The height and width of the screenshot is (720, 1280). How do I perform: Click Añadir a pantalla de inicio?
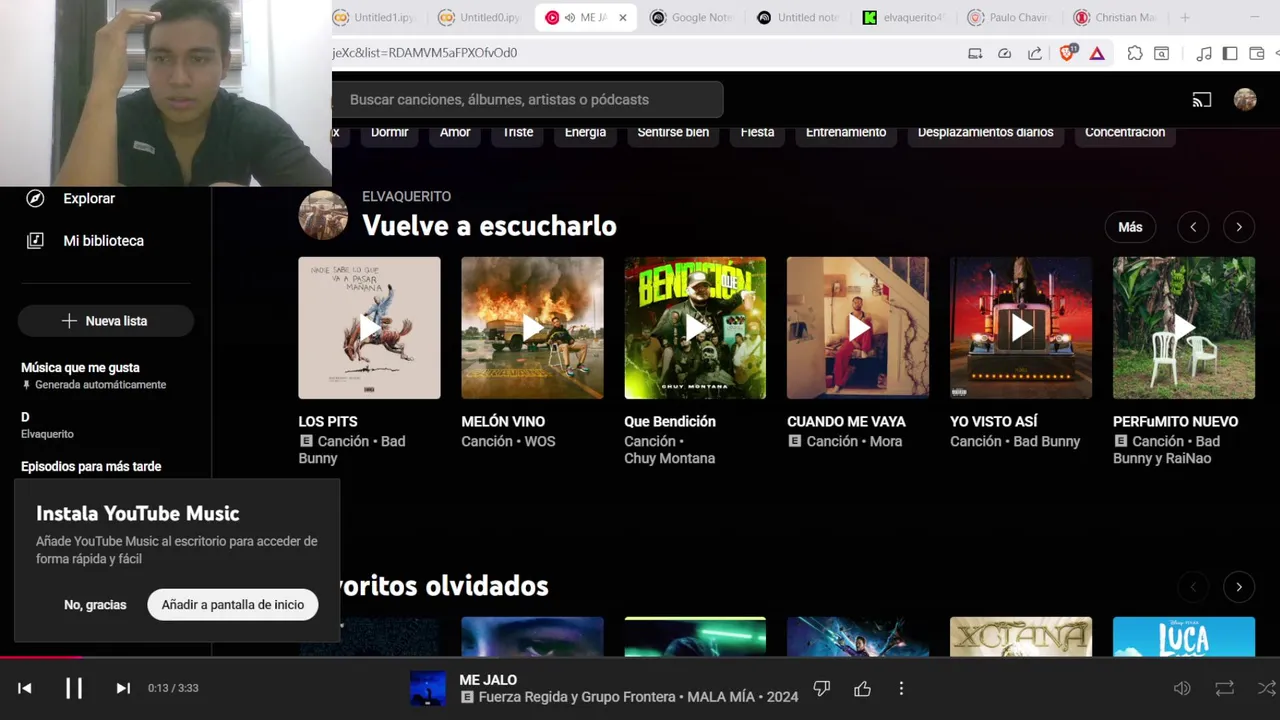click(233, 605)
